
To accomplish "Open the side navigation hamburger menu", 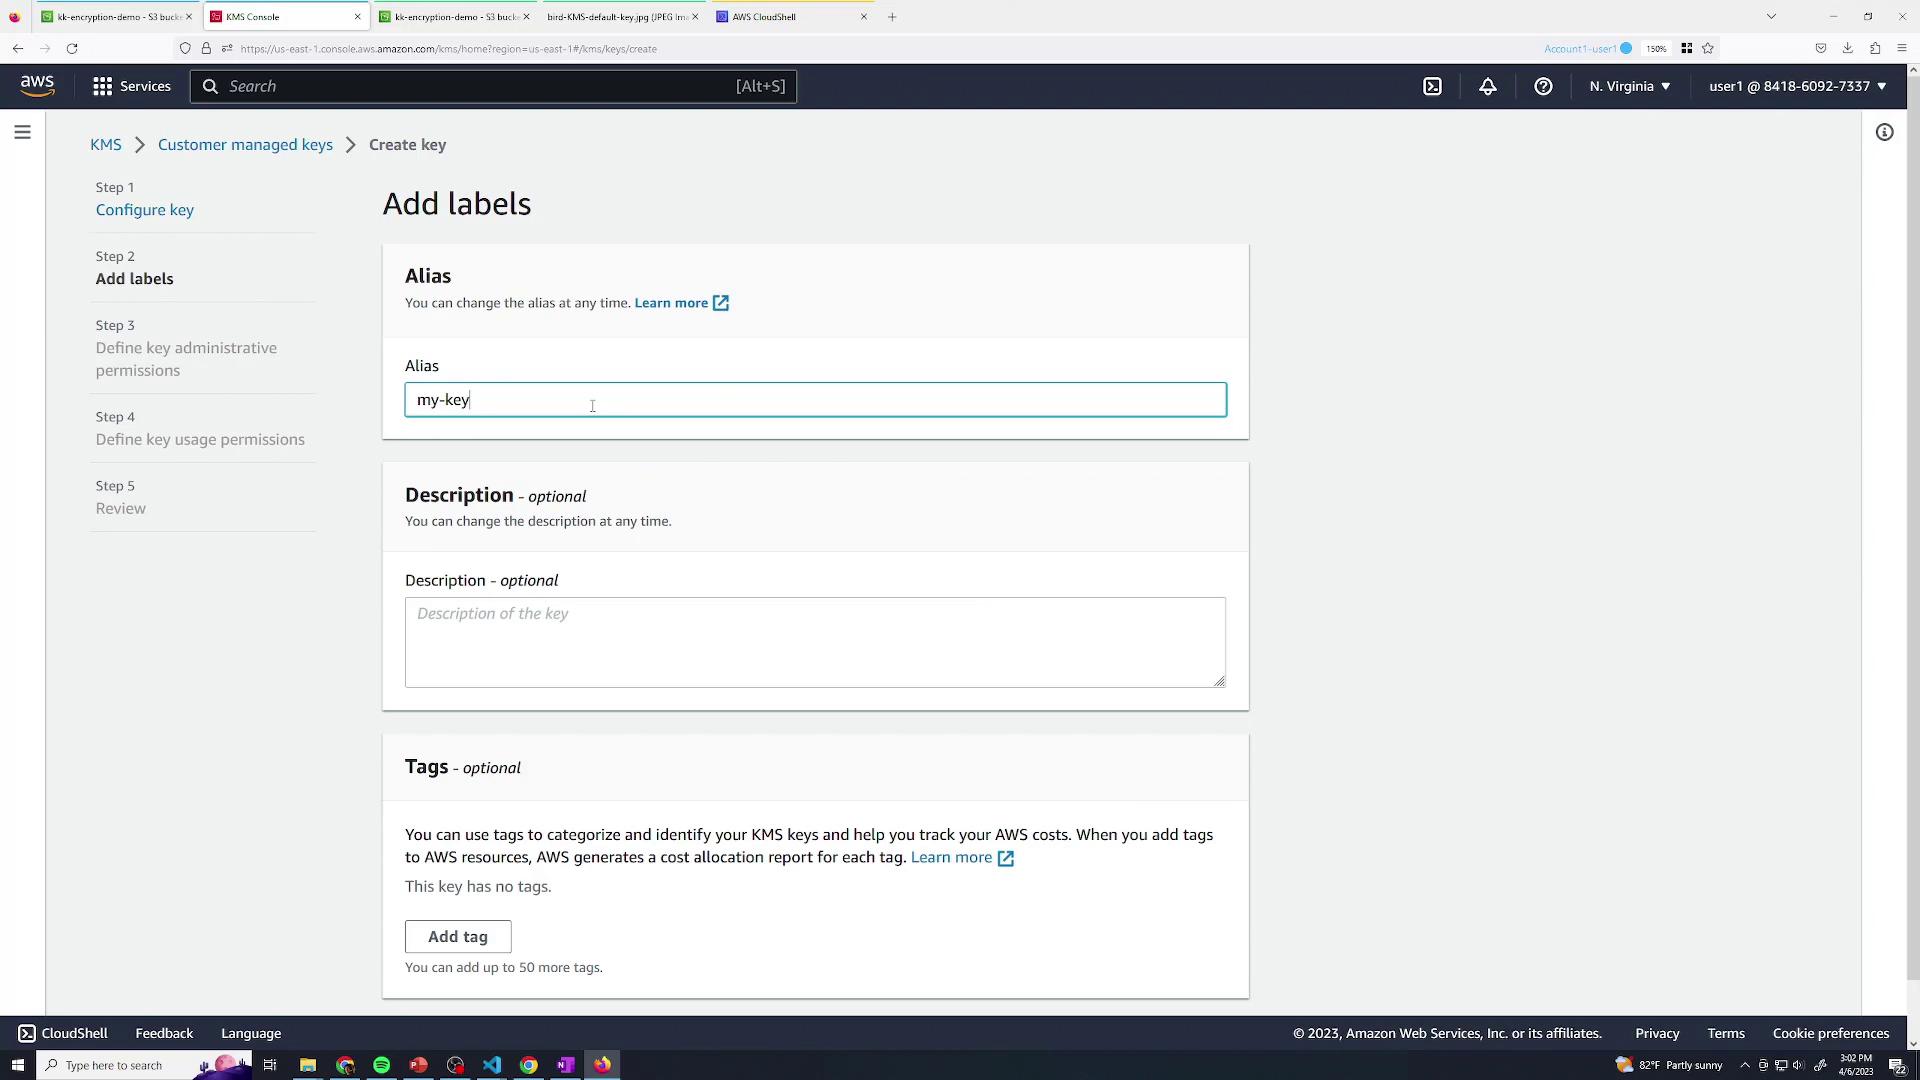I will pos(22,132).
